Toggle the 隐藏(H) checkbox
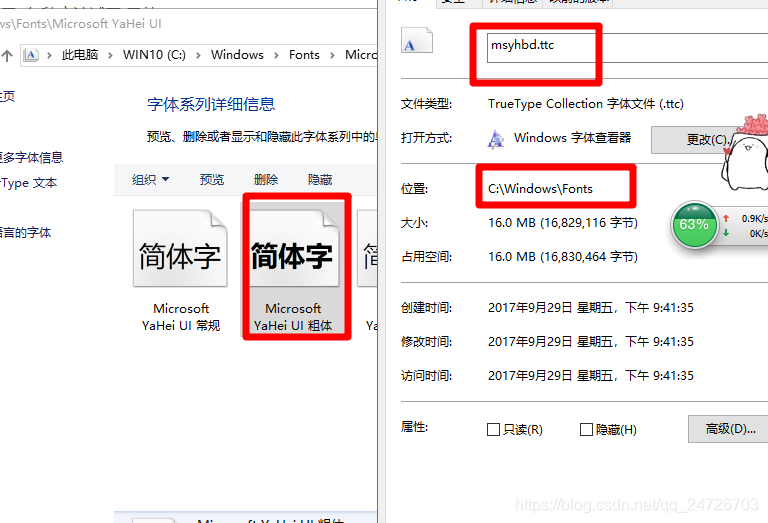Image resolution: width=768 pixels, height=523 pixels. pyautogui.click(x=586, y=429)
